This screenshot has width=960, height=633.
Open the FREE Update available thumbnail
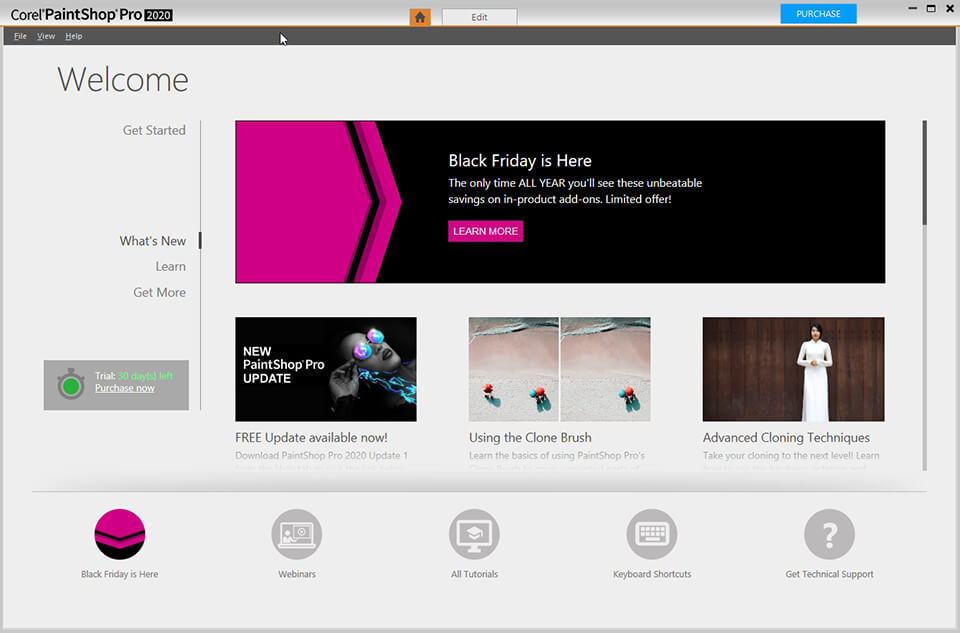[326, 369]
